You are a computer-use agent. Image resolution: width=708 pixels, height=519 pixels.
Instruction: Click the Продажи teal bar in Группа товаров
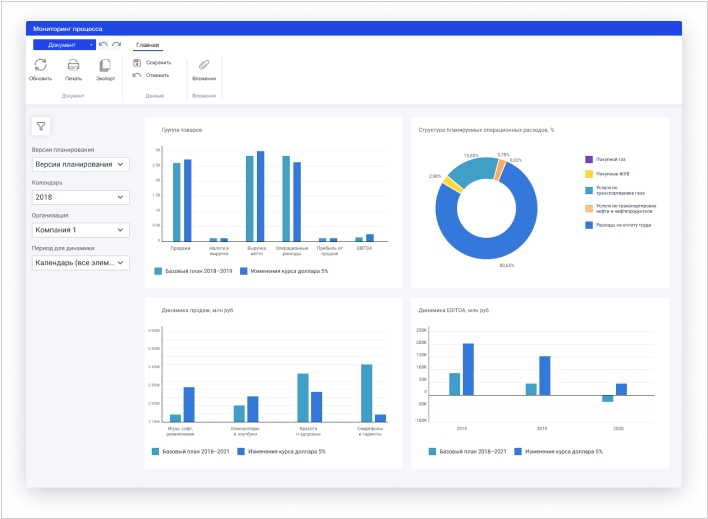pos(177,202)
